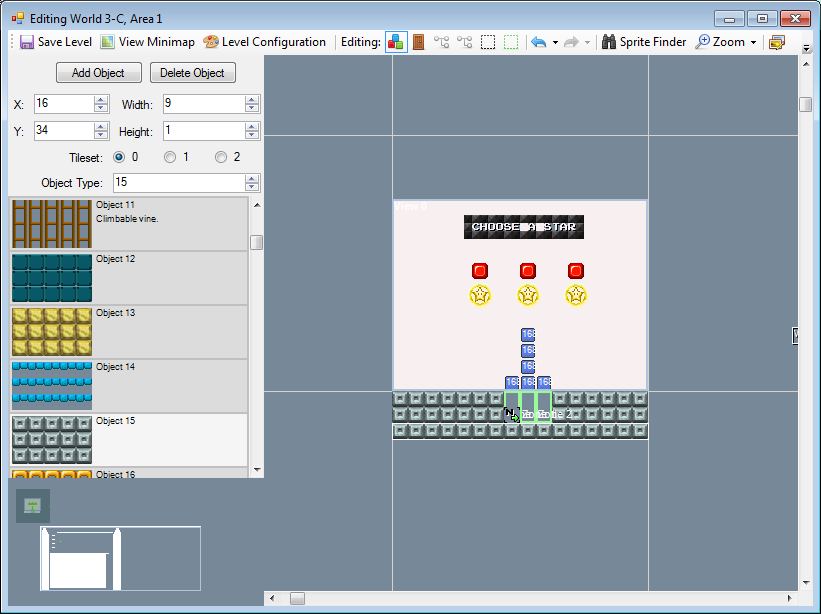Select the rightmost red block sprite
Screen dimensions: 821x614
point(576,271)
